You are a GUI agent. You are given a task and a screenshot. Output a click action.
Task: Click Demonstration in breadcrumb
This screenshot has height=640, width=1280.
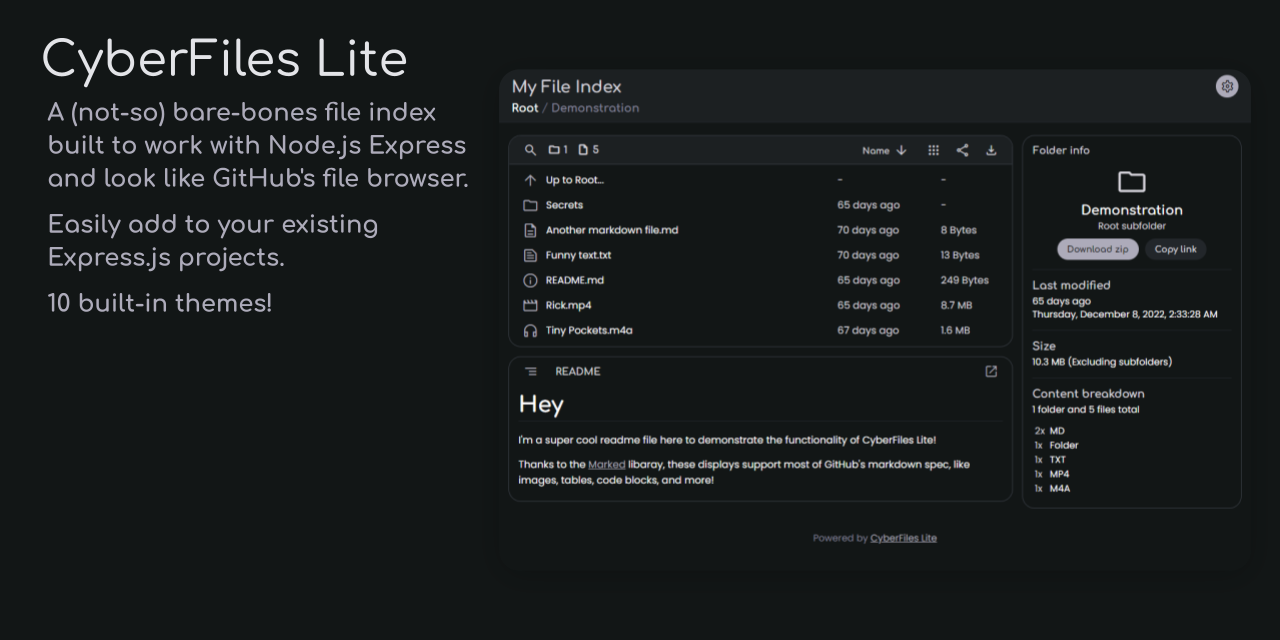click(595, 108)
